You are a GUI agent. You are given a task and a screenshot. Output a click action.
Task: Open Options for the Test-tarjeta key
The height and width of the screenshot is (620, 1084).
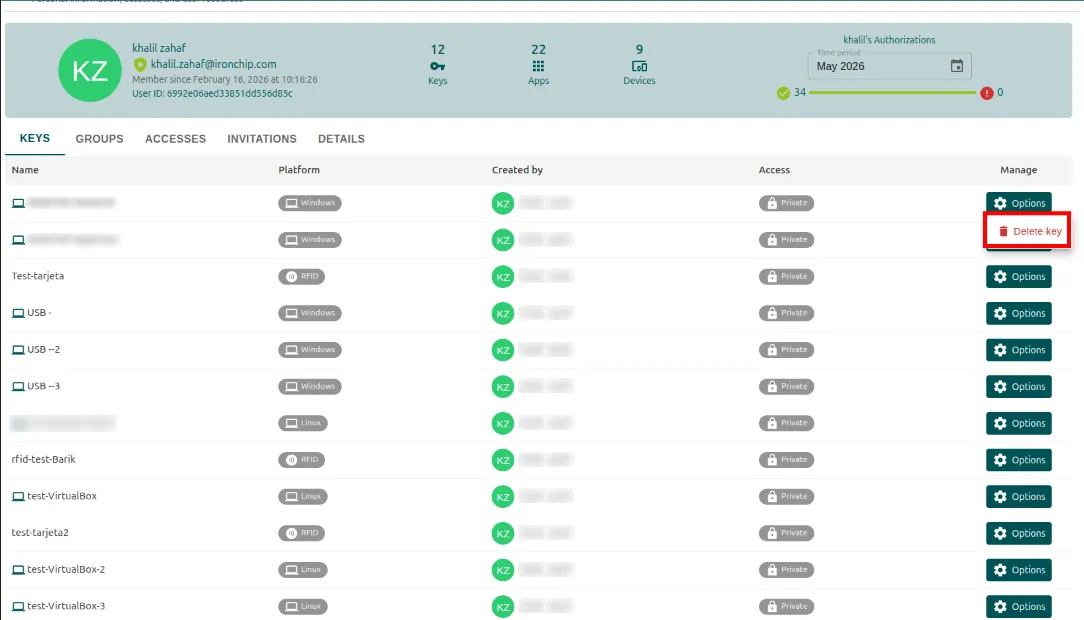1018,276
